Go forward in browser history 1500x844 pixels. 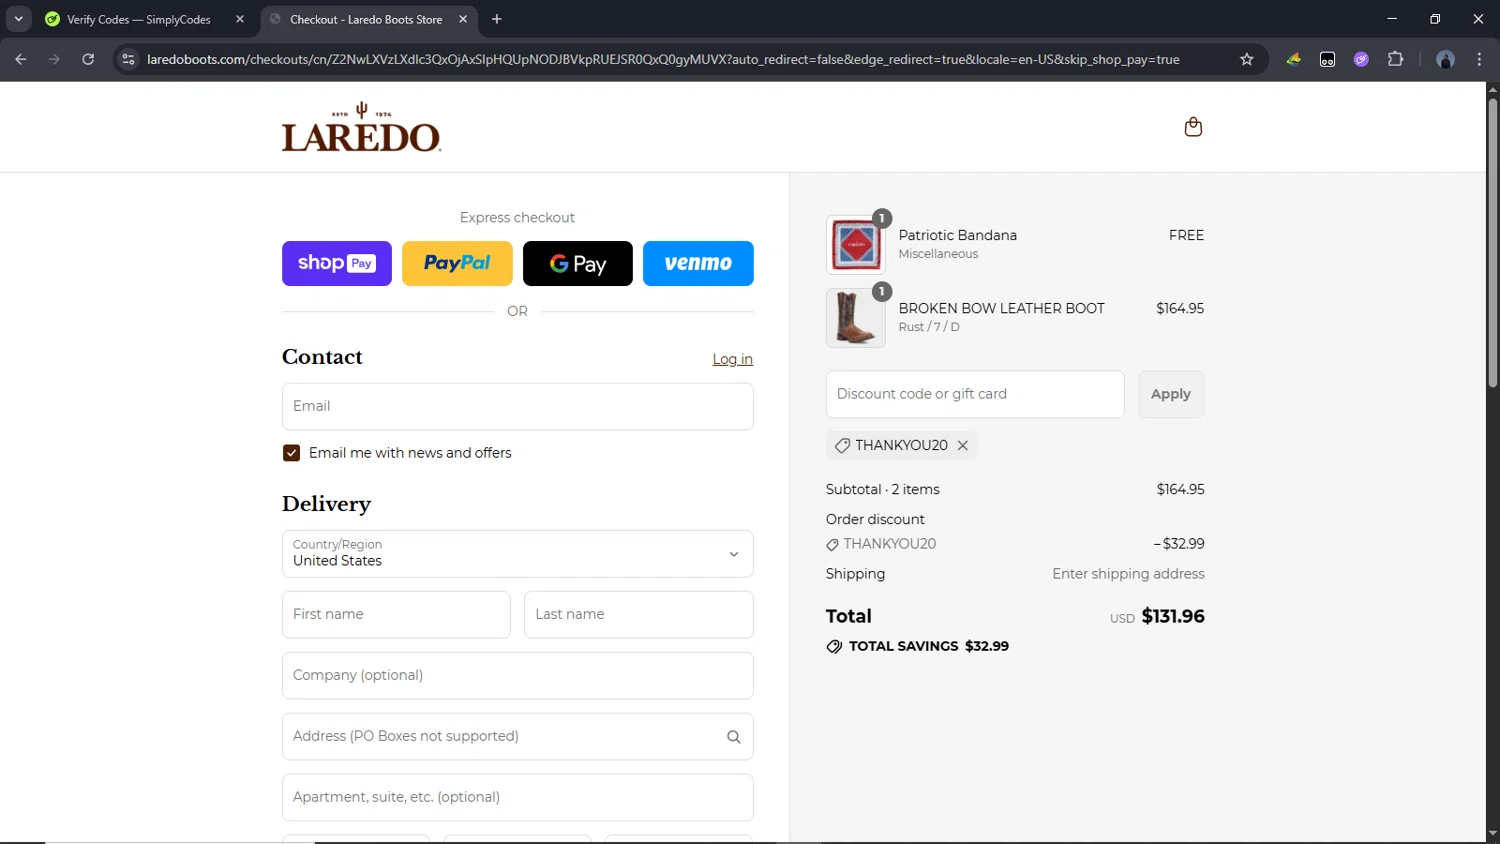(54, 59)
